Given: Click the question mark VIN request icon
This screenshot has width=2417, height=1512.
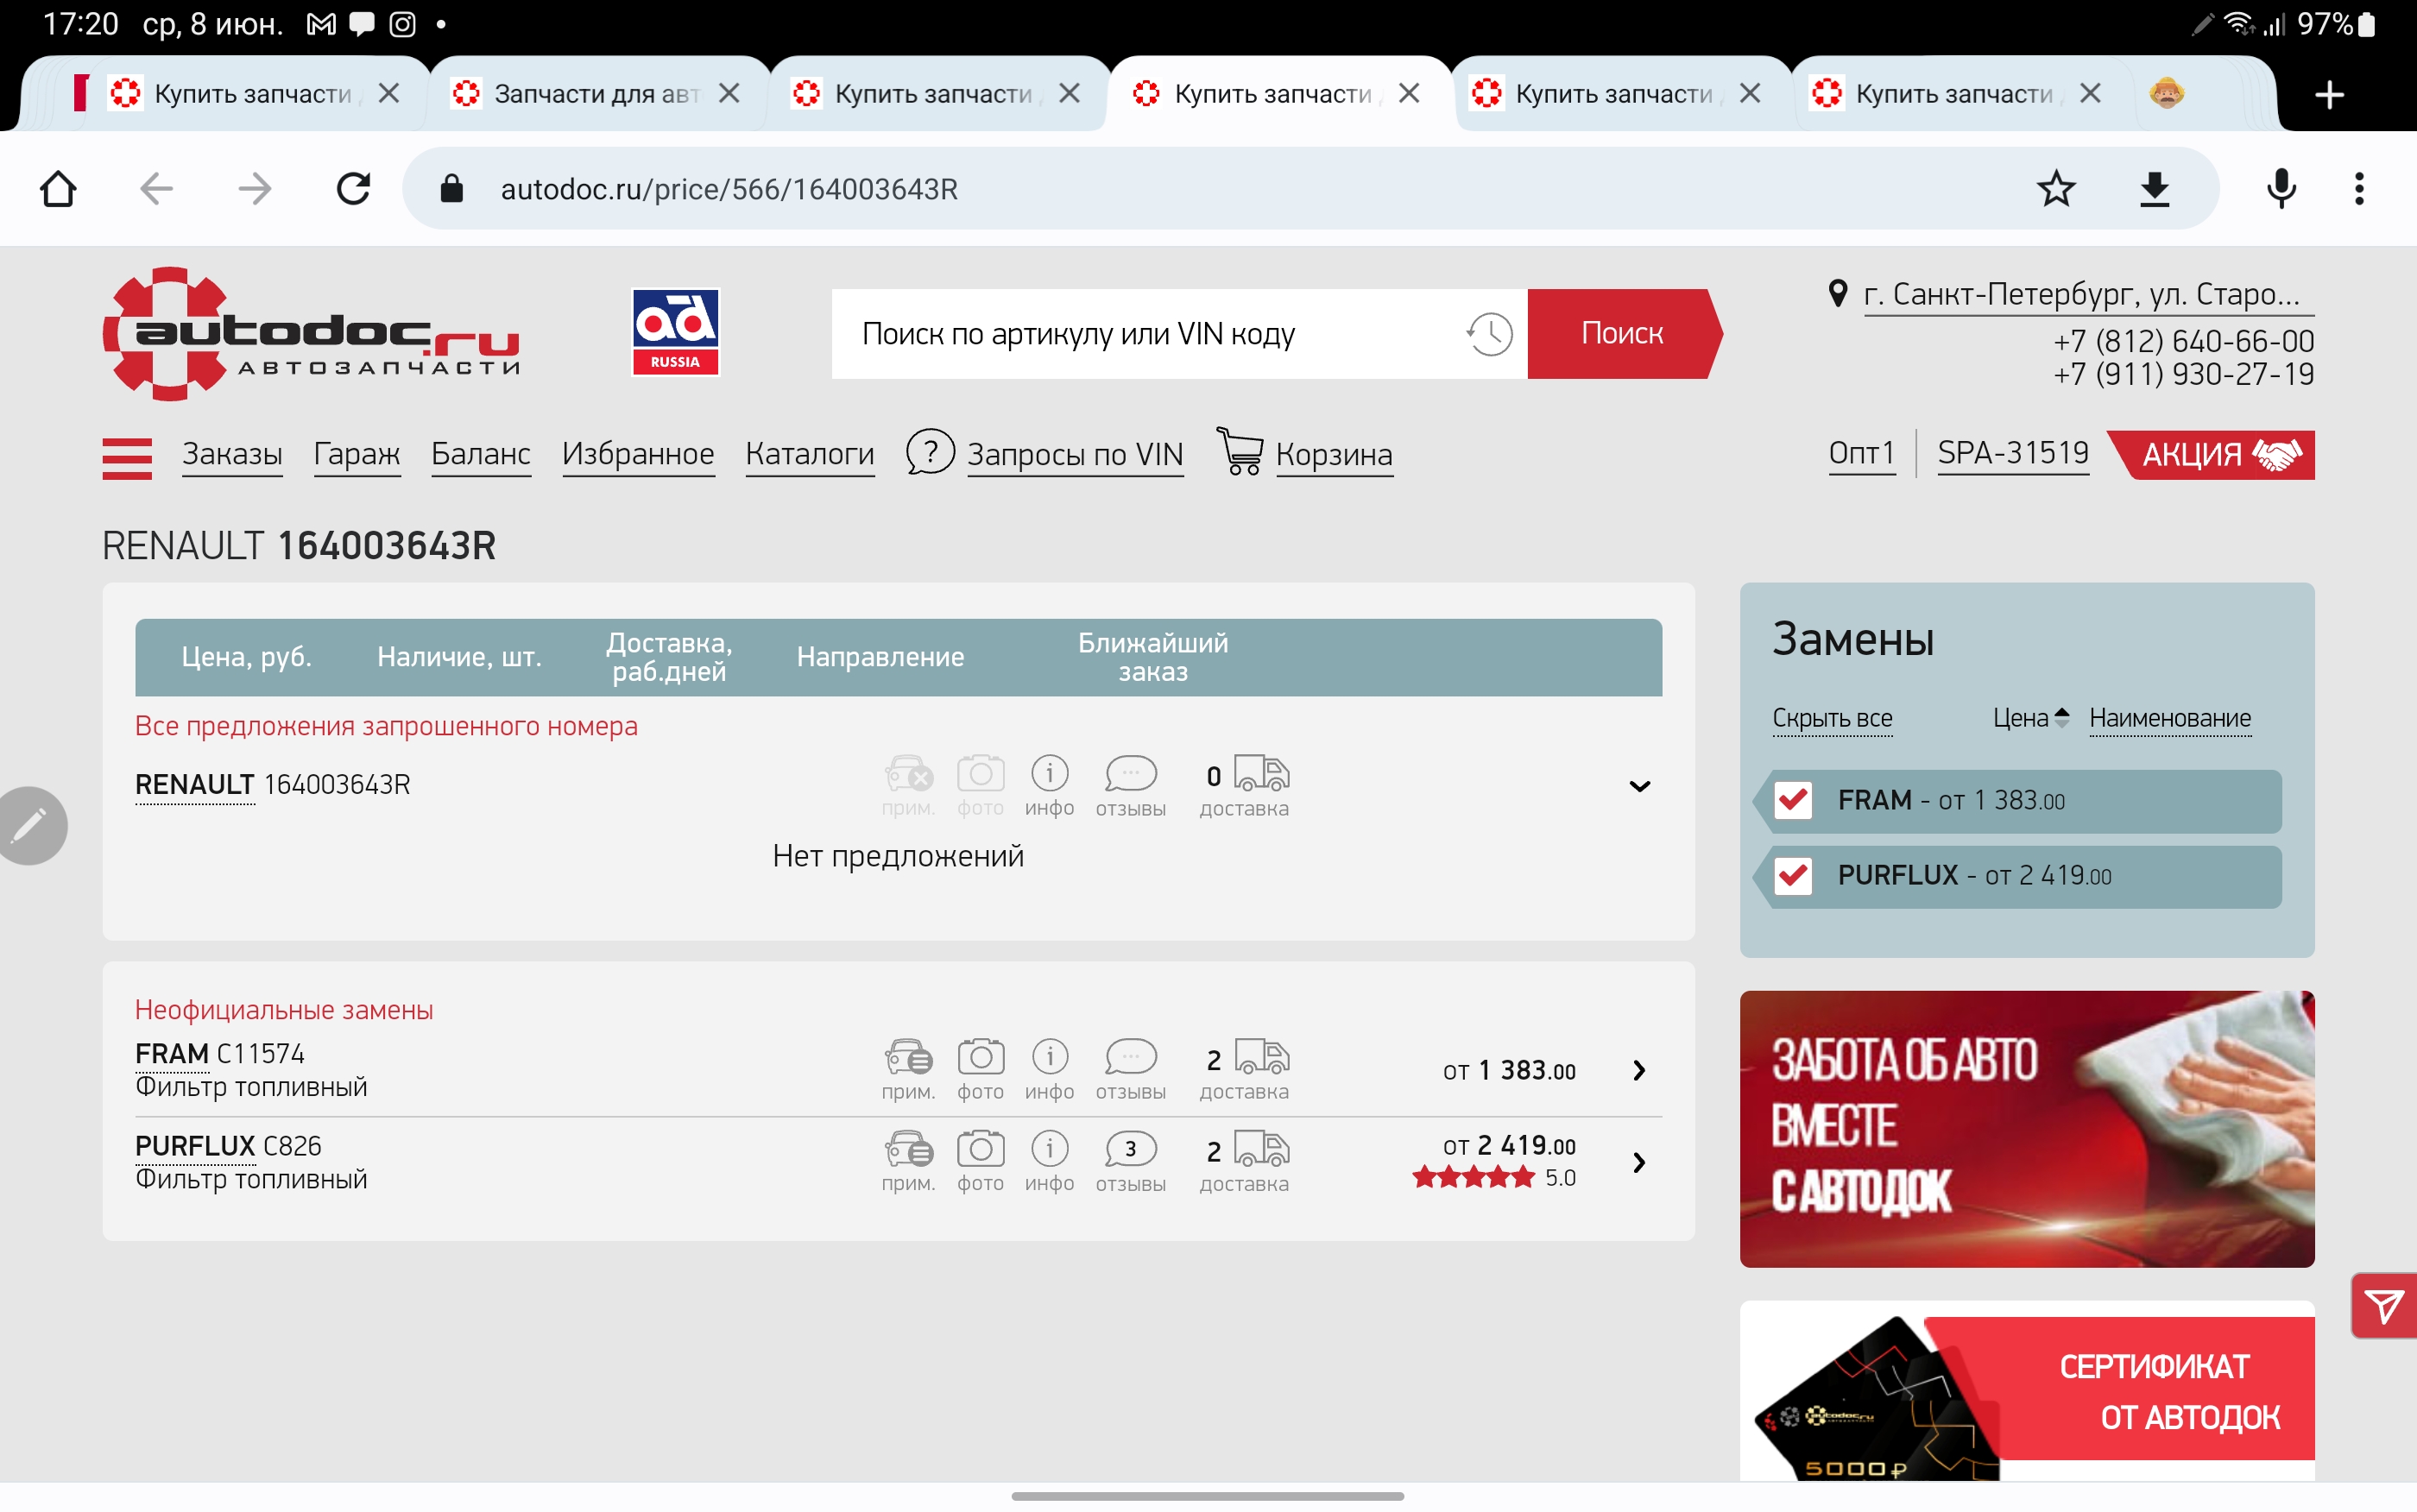Looking at the screenshot, I should [930, 453].
